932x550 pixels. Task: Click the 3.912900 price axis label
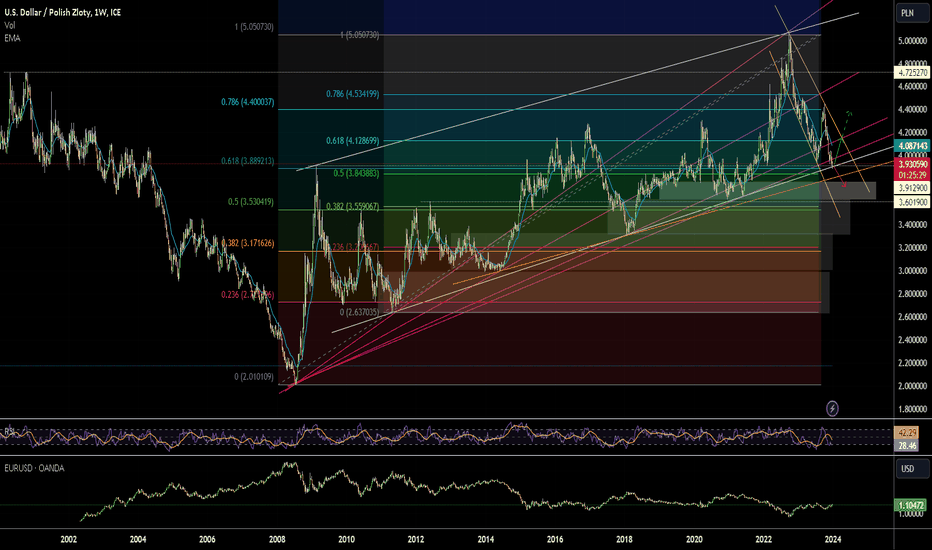pyautogui.click(x=912, y=188)
